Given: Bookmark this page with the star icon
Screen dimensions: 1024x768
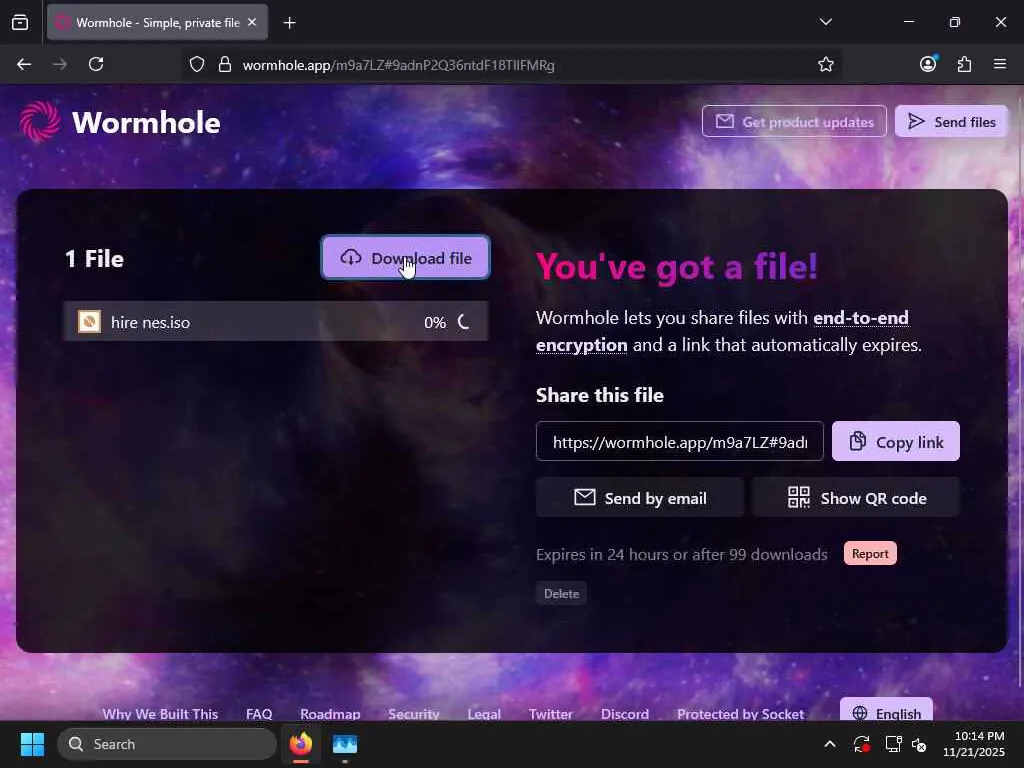Looking at the screenshot, I should click(x=825, y=64).
